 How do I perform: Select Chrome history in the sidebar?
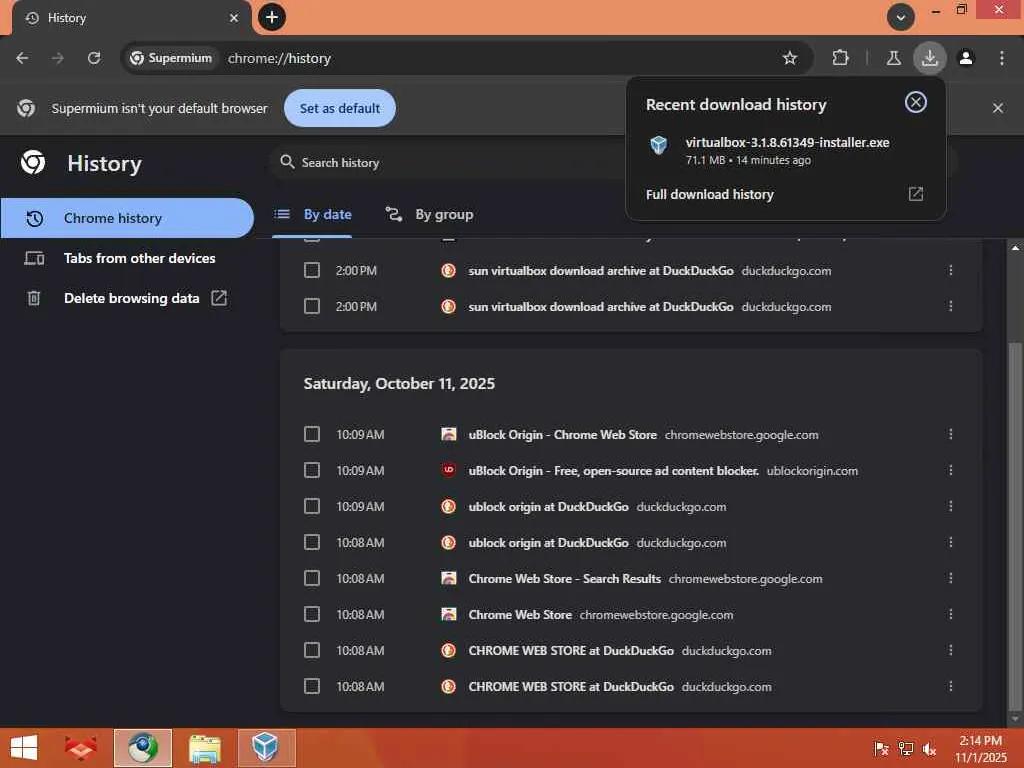point(127,218)
